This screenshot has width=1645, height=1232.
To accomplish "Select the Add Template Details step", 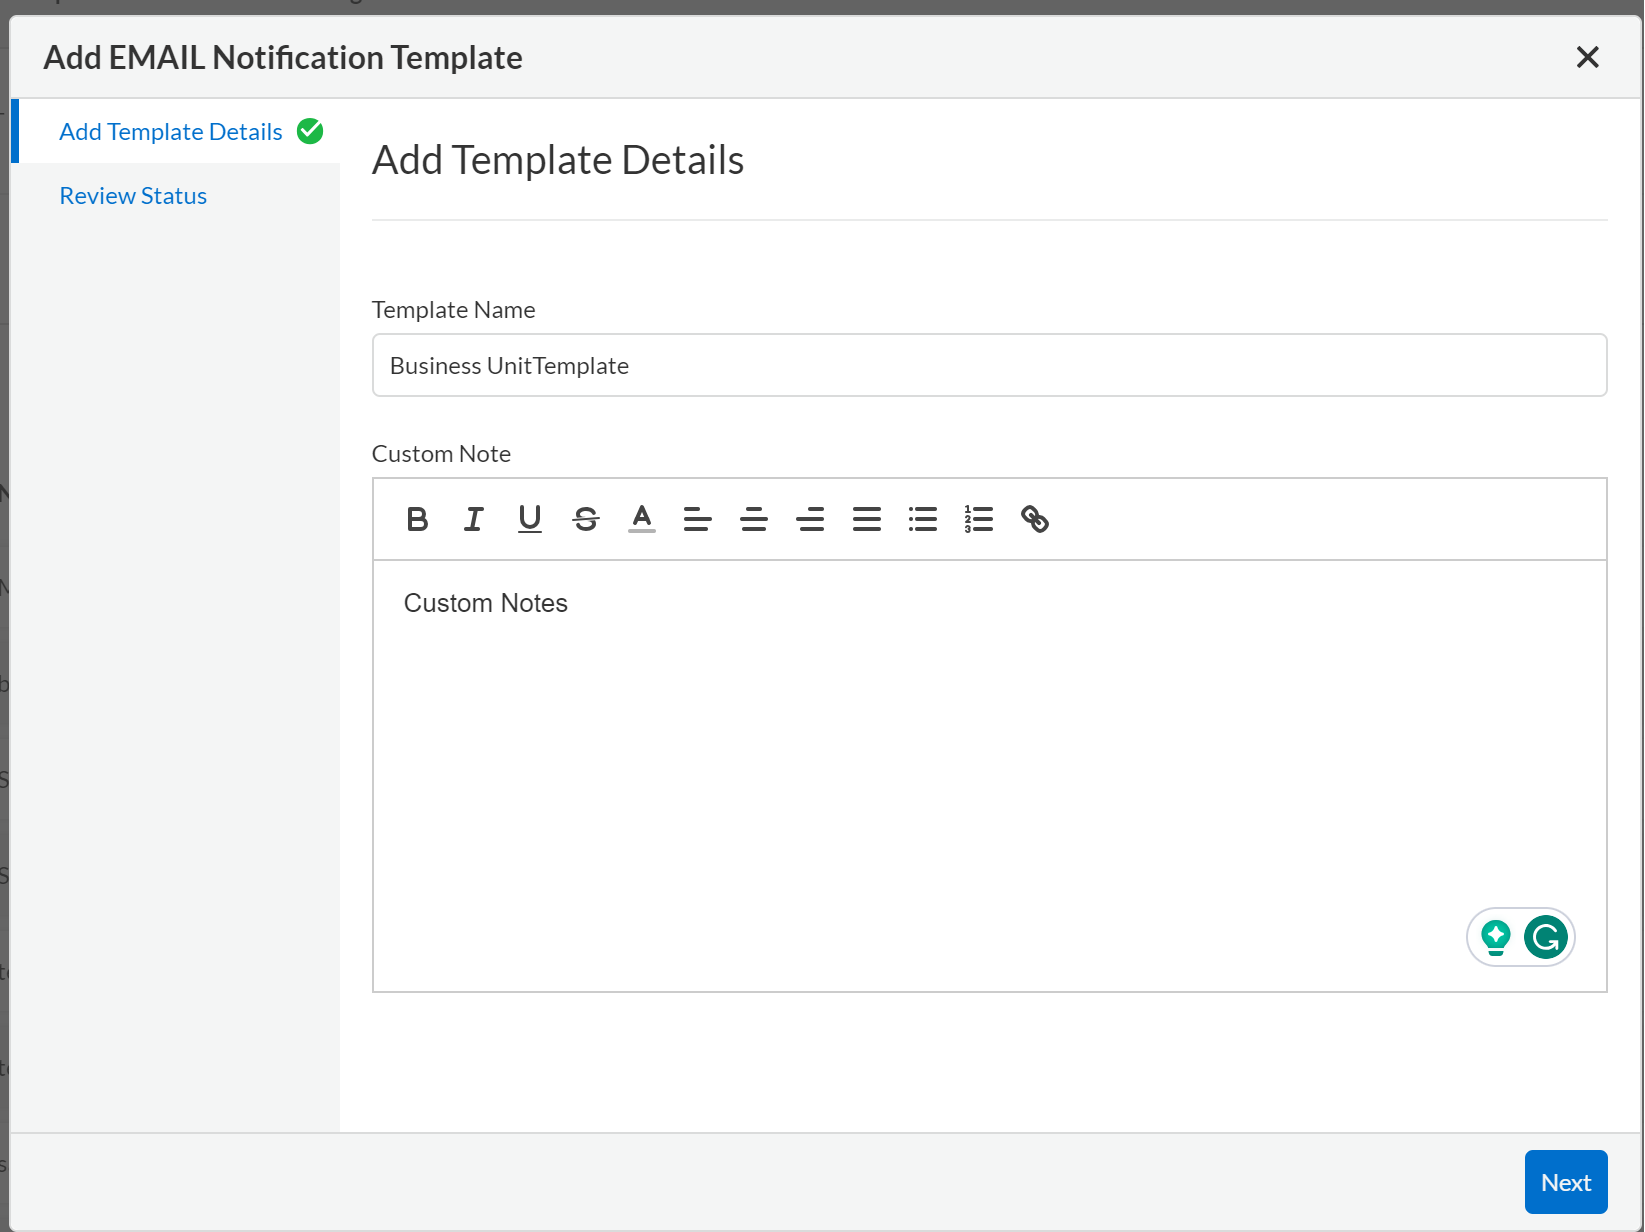I will click(171, 132).
